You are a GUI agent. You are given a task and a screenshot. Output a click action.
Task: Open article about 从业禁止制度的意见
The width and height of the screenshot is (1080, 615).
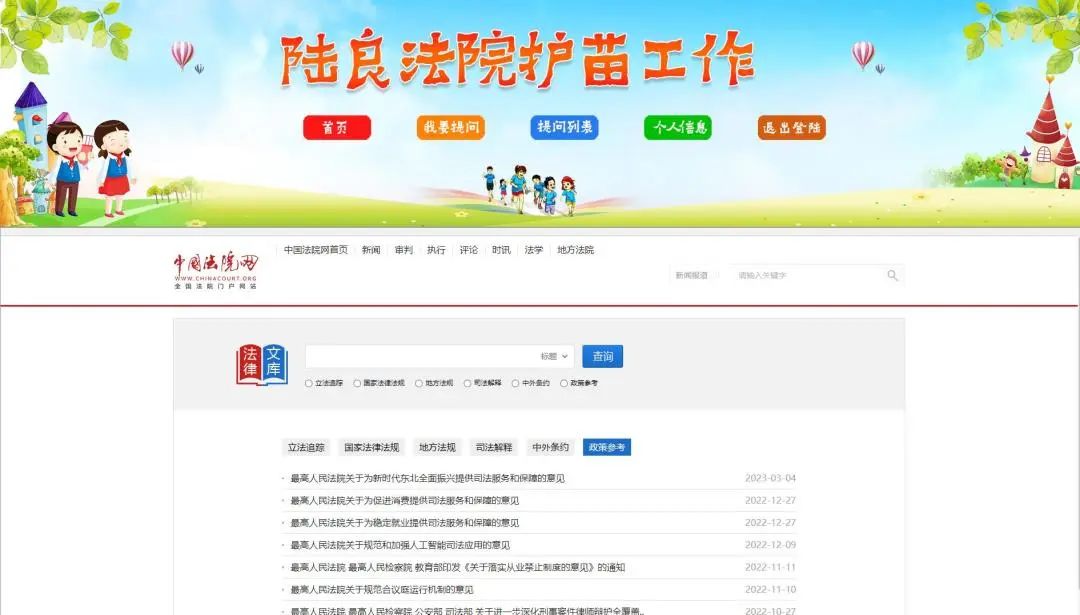457,567
